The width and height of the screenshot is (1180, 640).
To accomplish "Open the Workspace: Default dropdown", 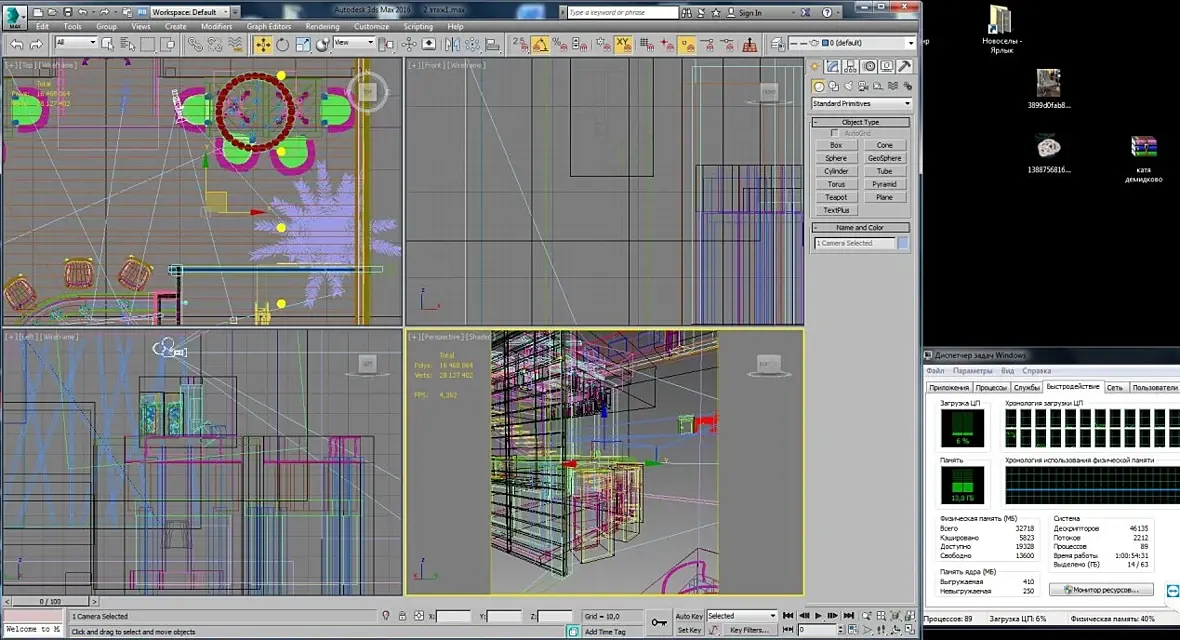I will [x=194, y=12].
